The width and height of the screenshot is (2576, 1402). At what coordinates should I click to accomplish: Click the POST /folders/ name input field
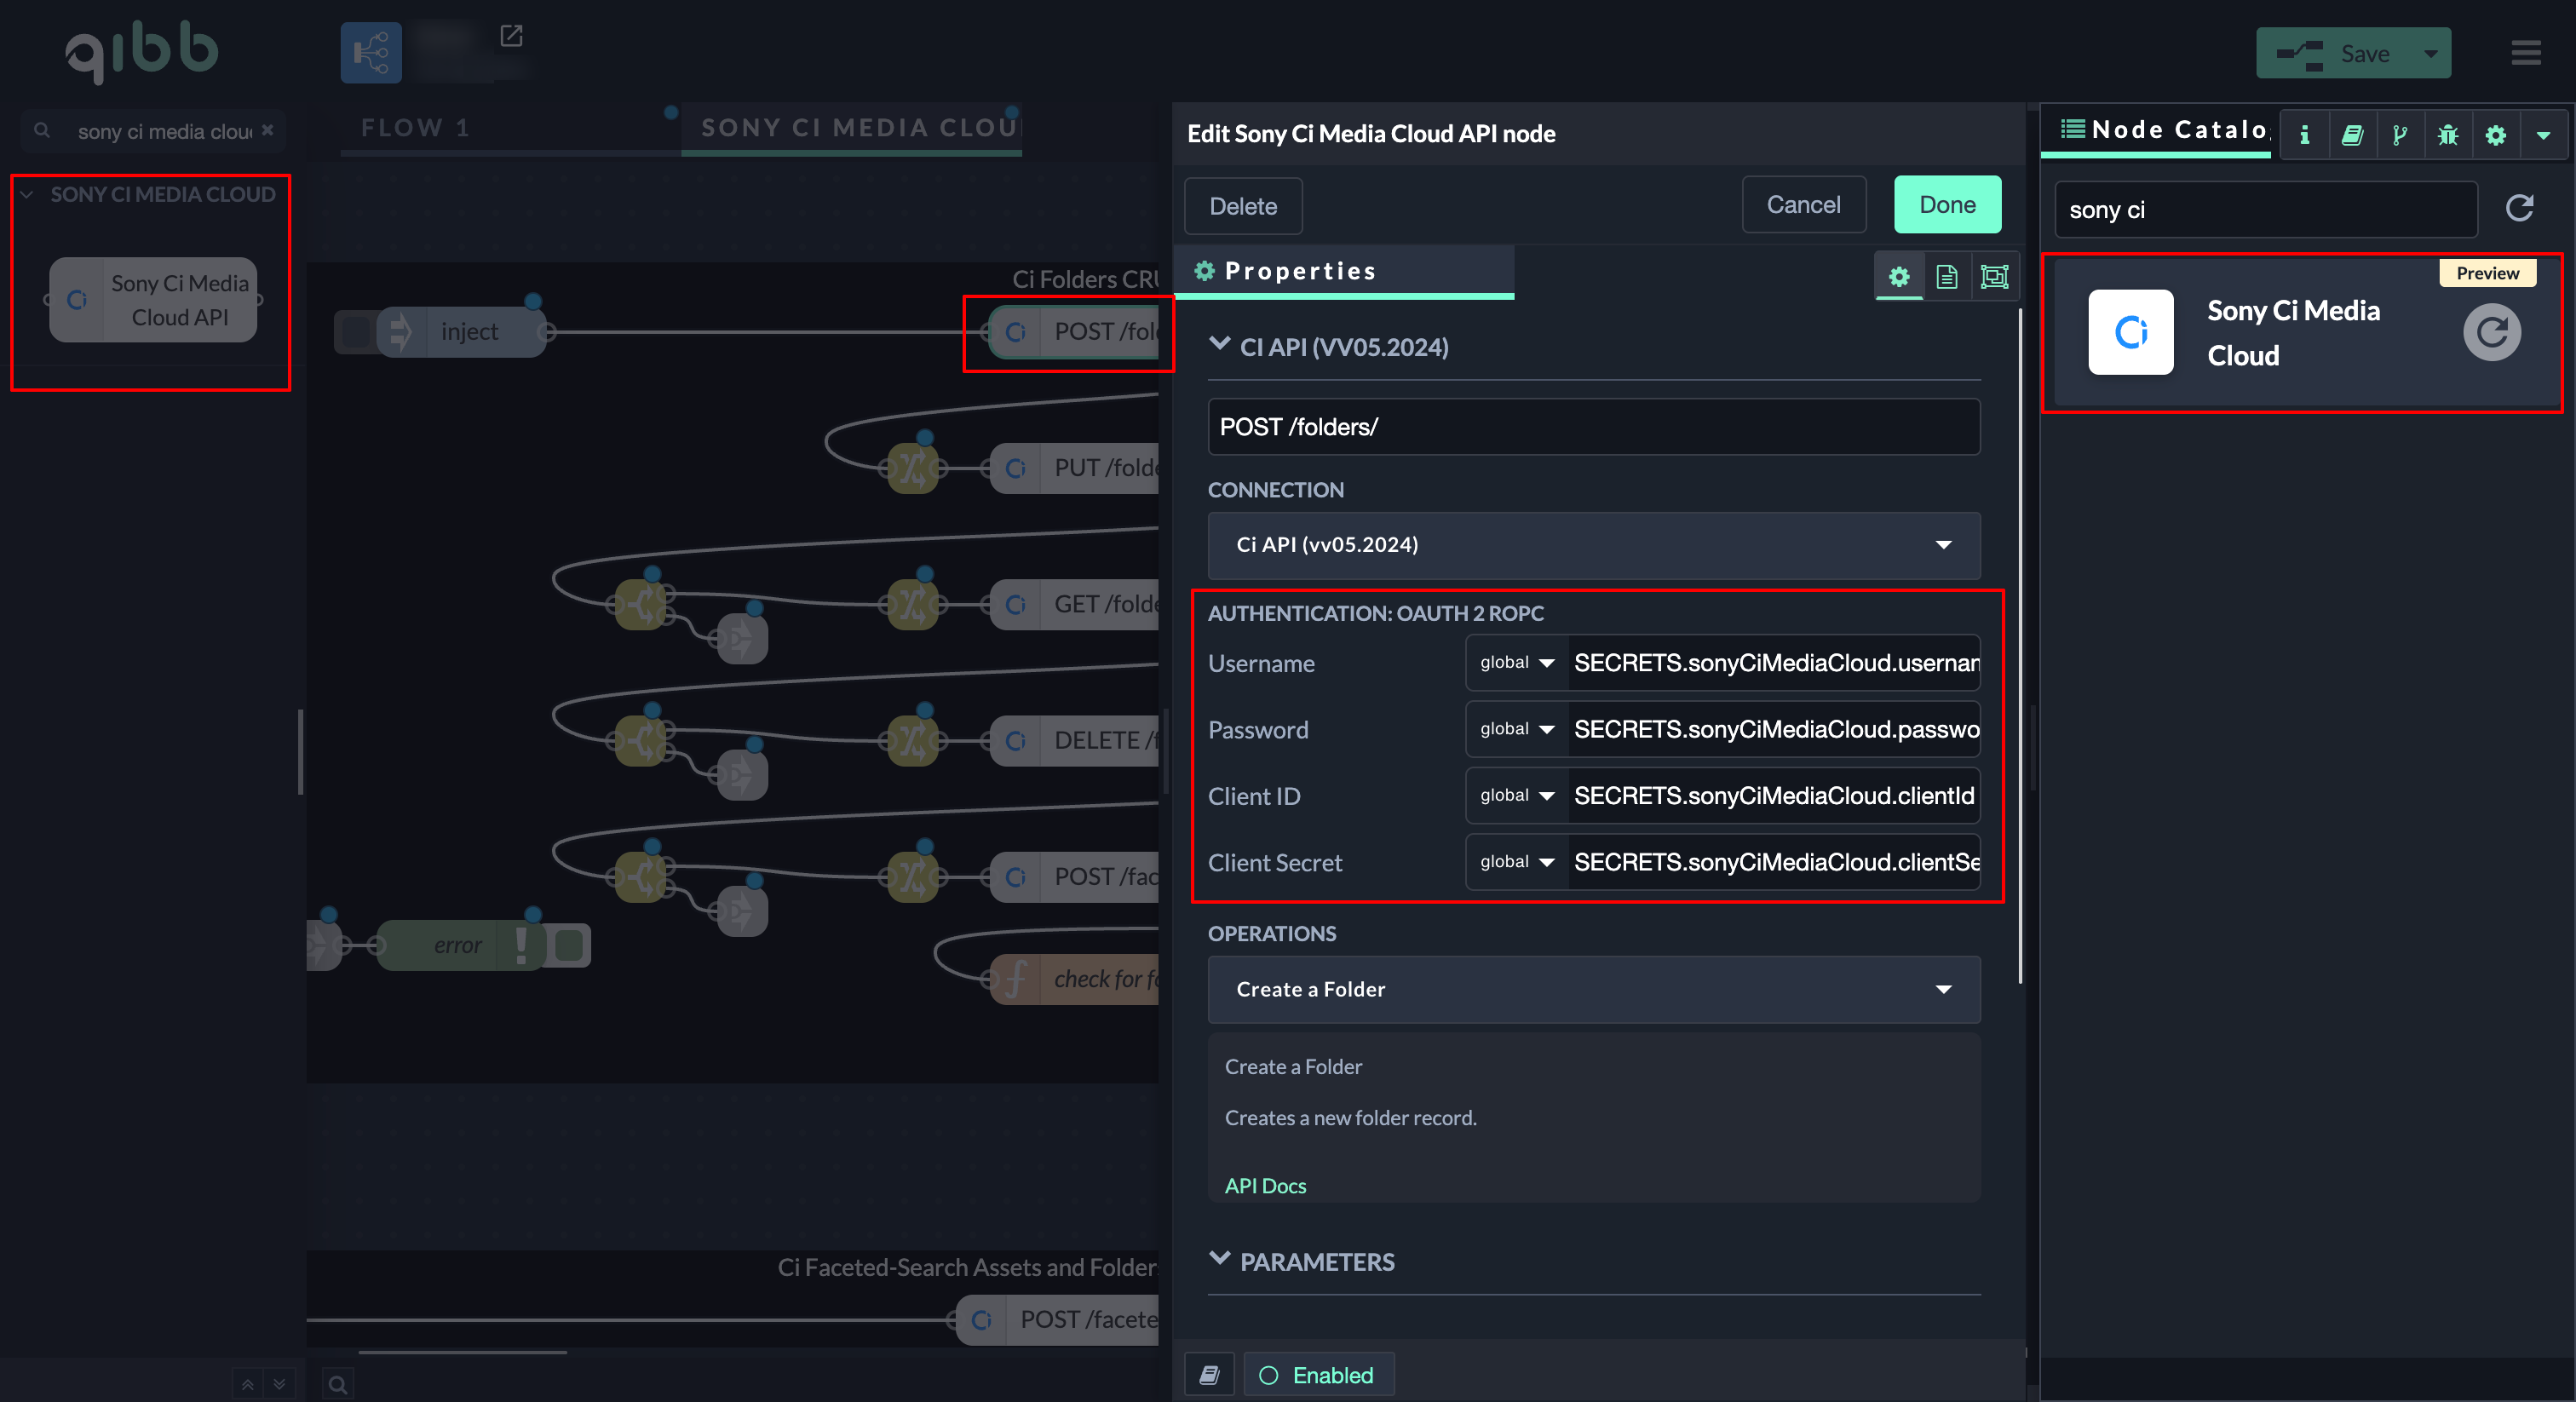tap(1593, 427)
